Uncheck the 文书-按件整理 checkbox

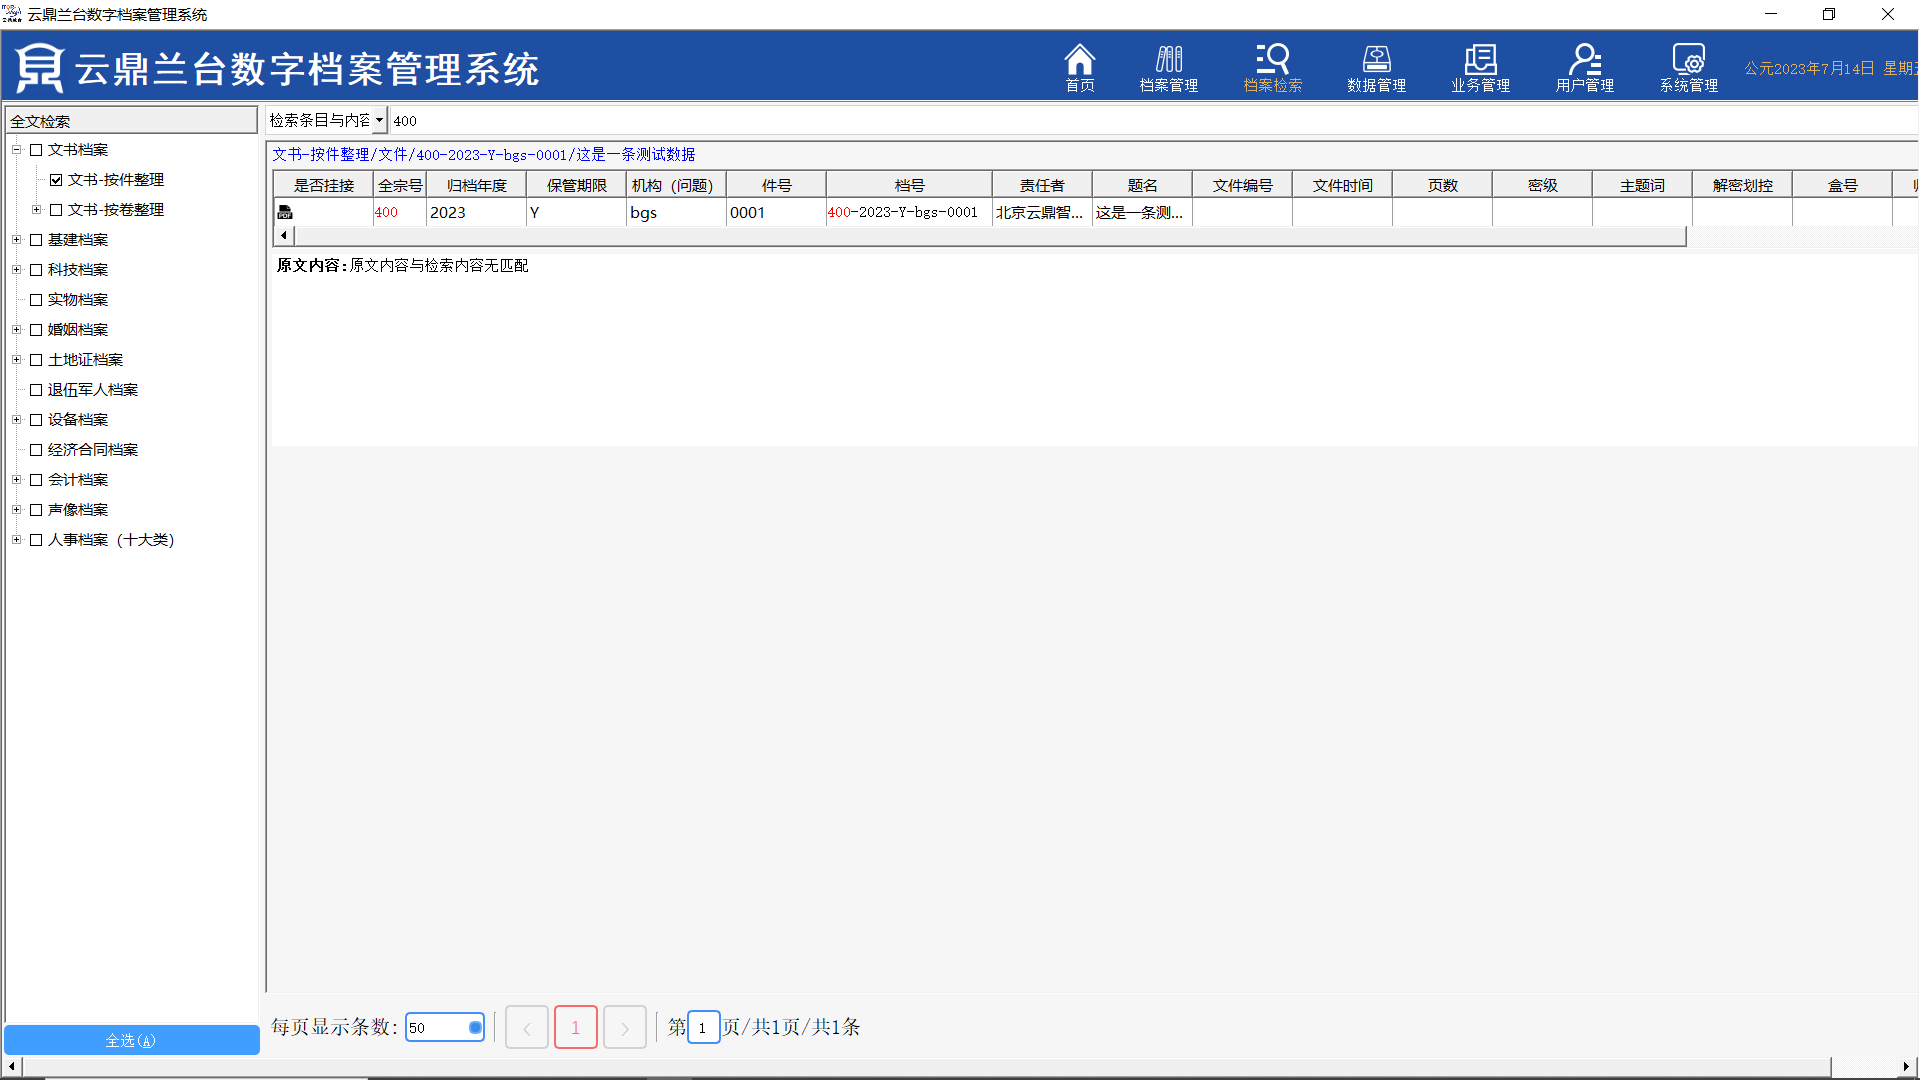click(x=56, y=180)
